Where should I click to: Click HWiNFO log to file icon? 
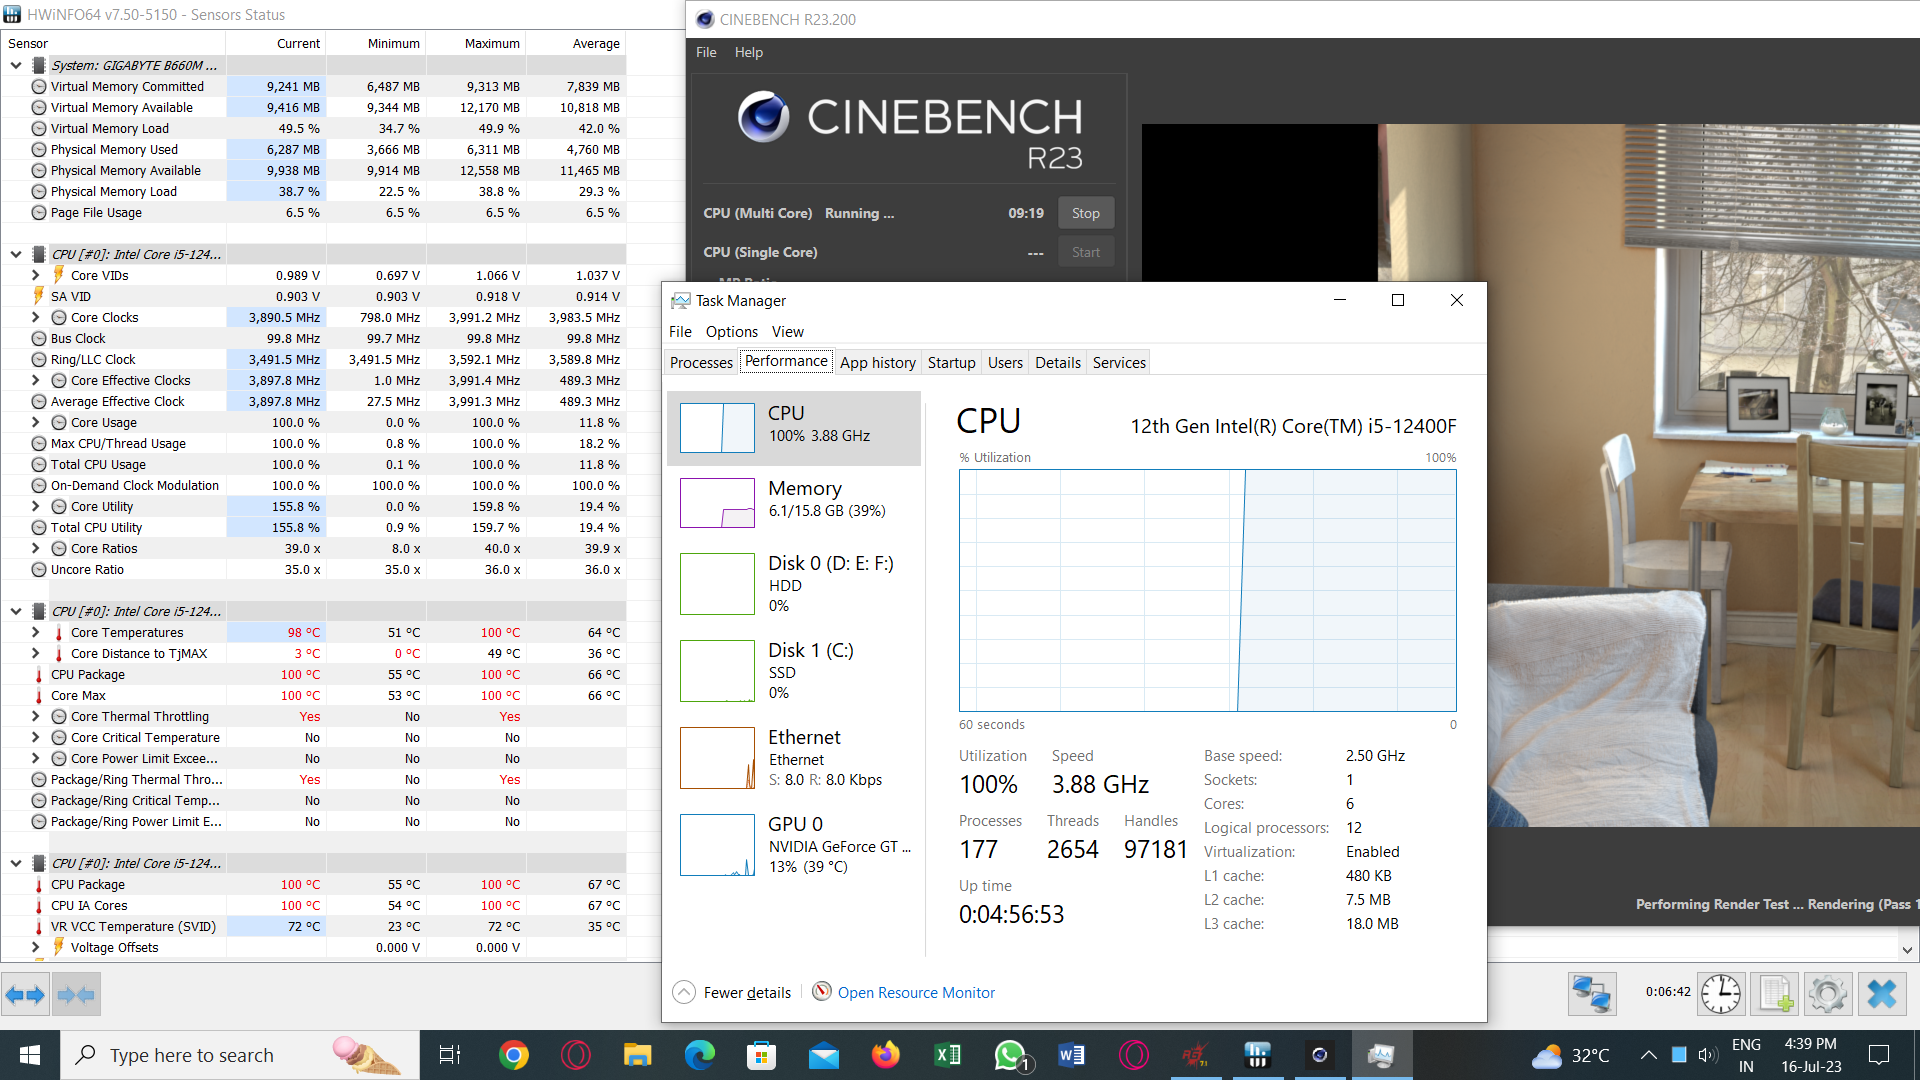1775,994
